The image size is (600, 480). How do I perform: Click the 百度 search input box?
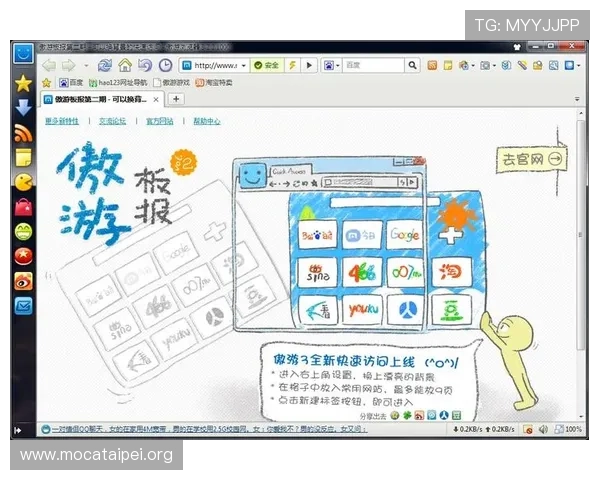(373, 65)
